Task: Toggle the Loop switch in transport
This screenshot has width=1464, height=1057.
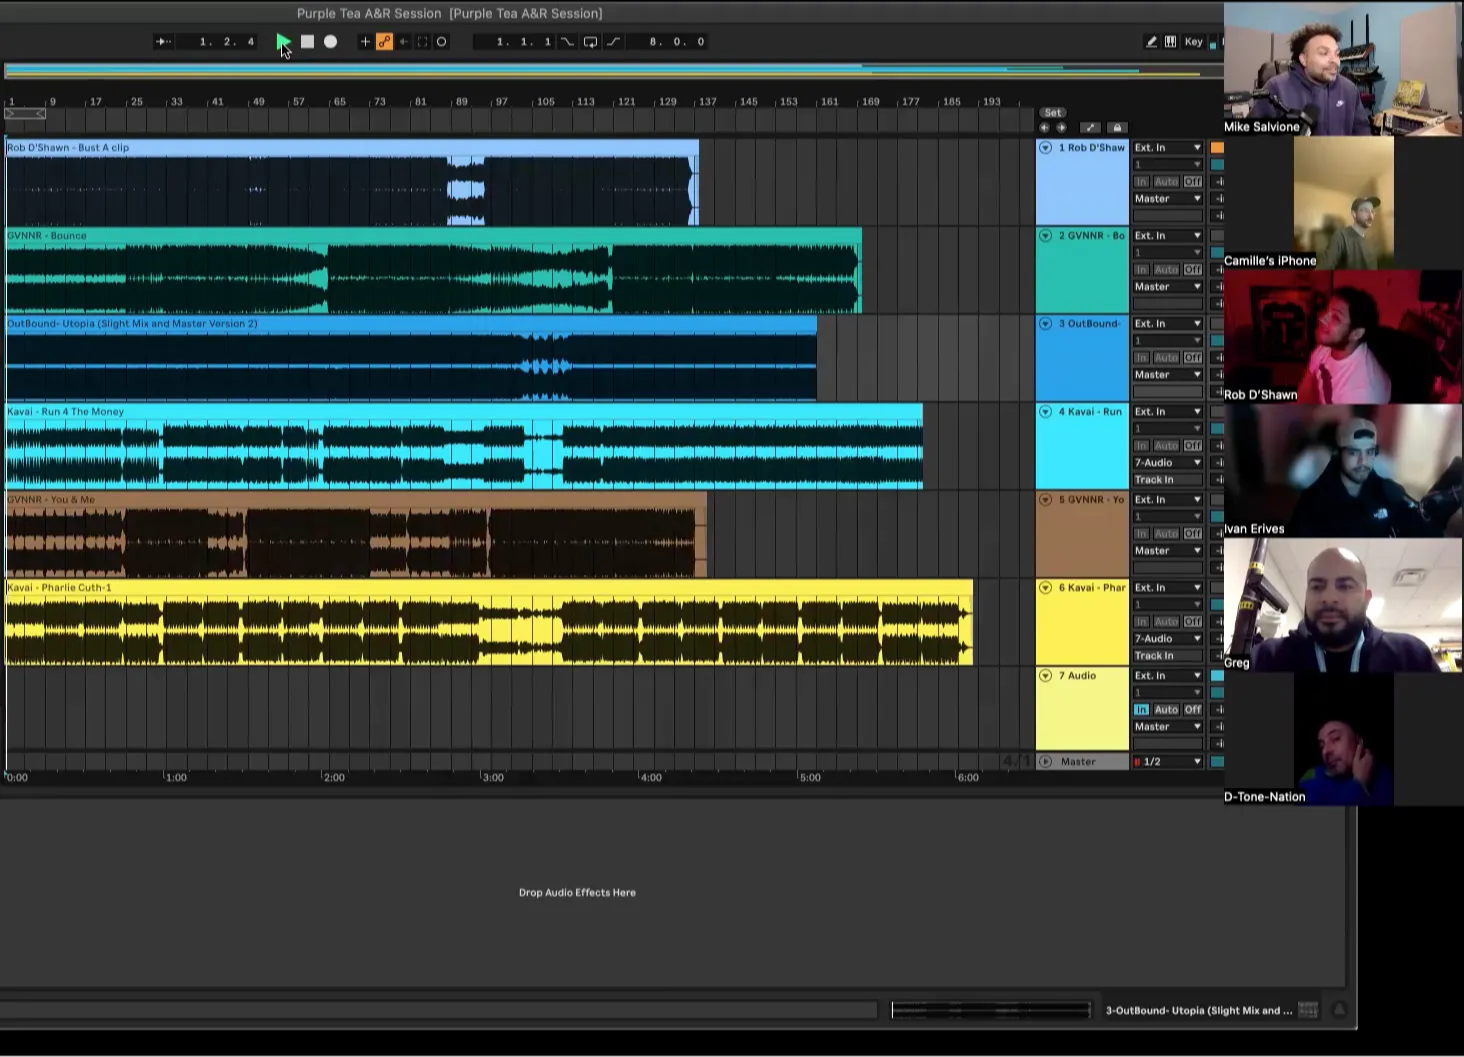Action: 590,42
